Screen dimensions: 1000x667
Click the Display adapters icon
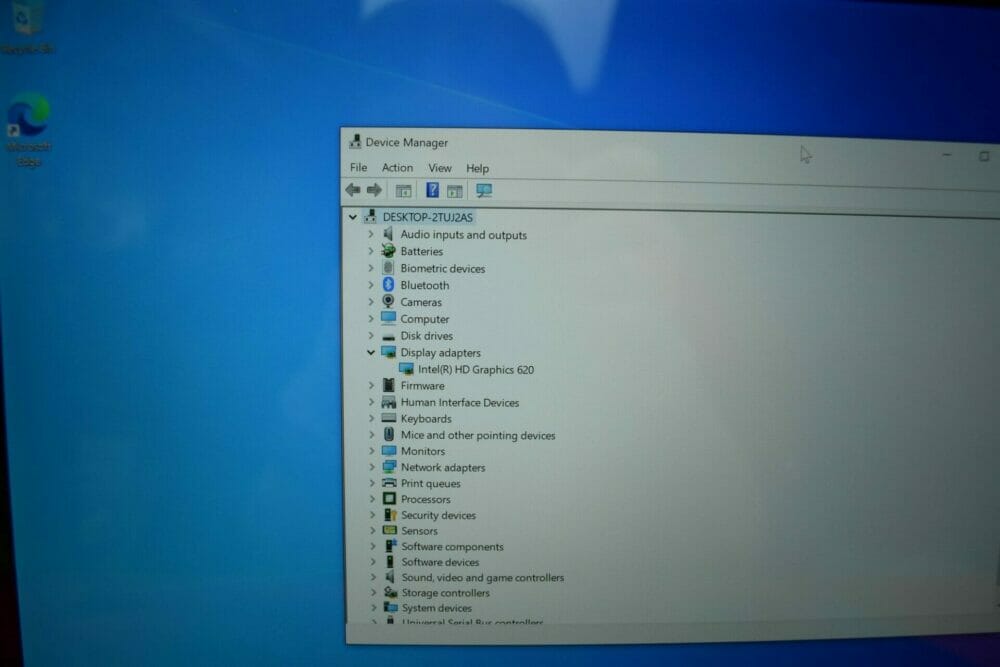(388, 352)
